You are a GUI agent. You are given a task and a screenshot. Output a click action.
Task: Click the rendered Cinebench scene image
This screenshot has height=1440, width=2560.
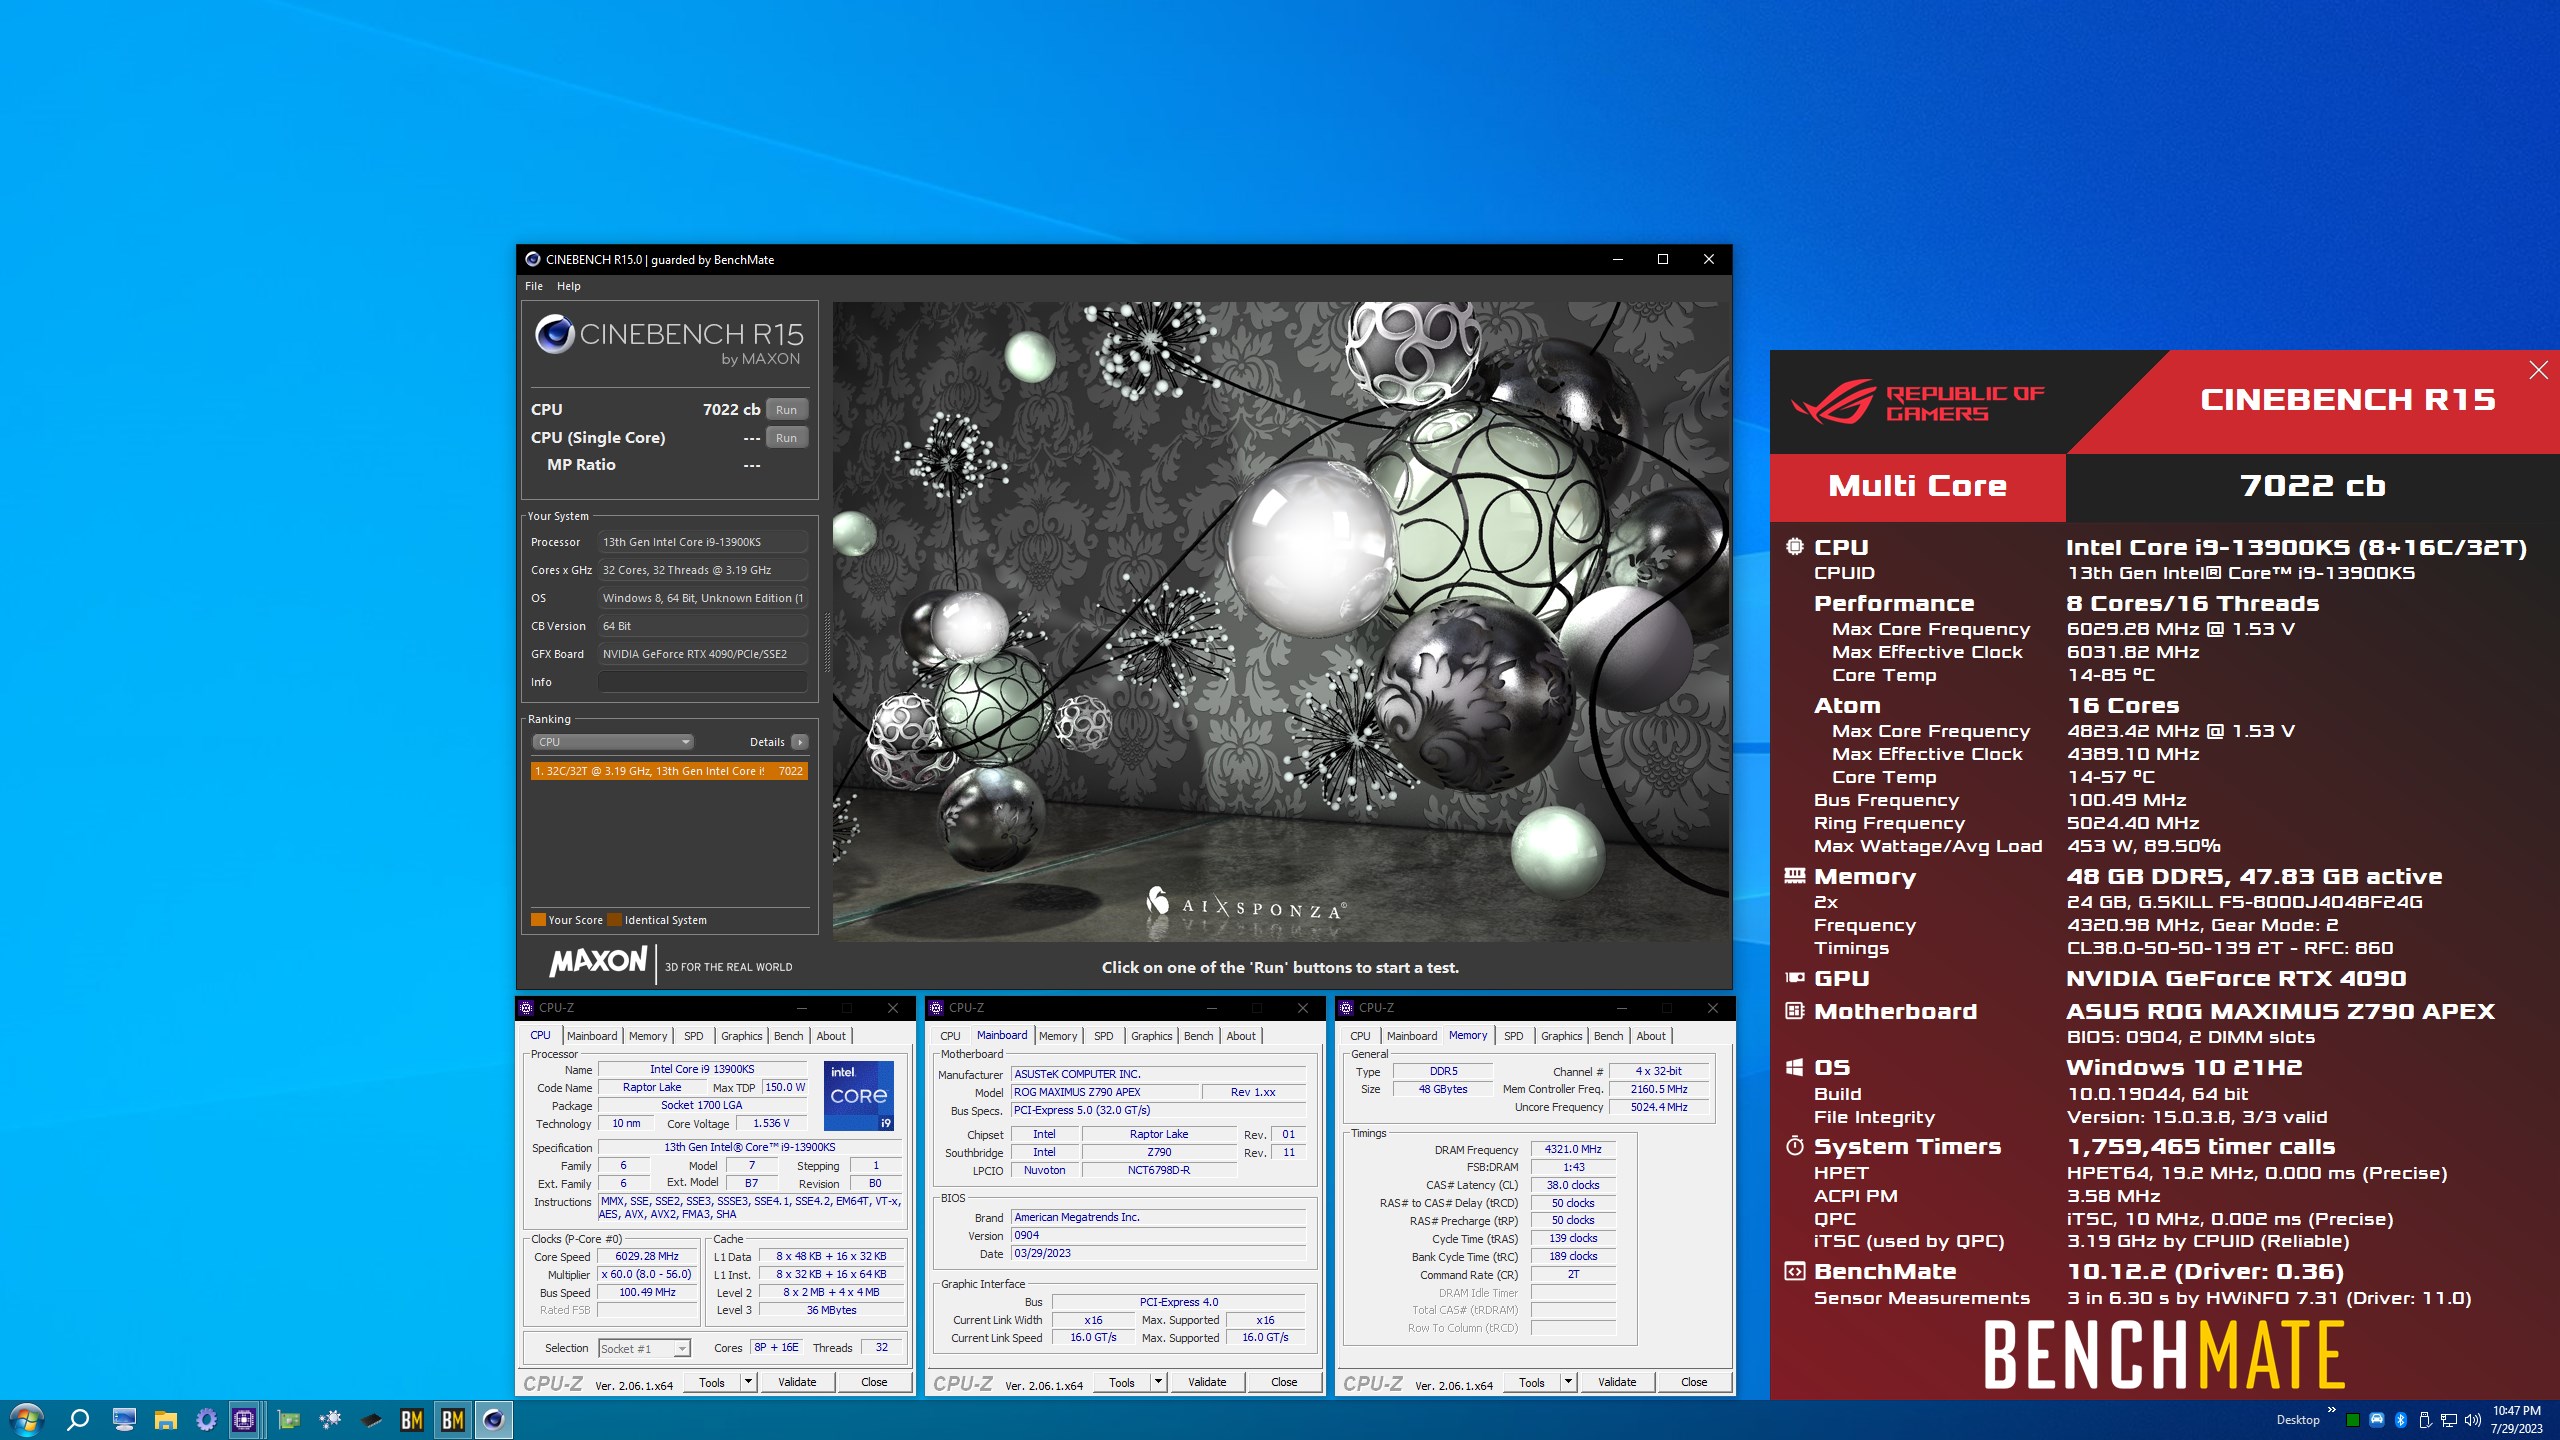[1281, 621]
